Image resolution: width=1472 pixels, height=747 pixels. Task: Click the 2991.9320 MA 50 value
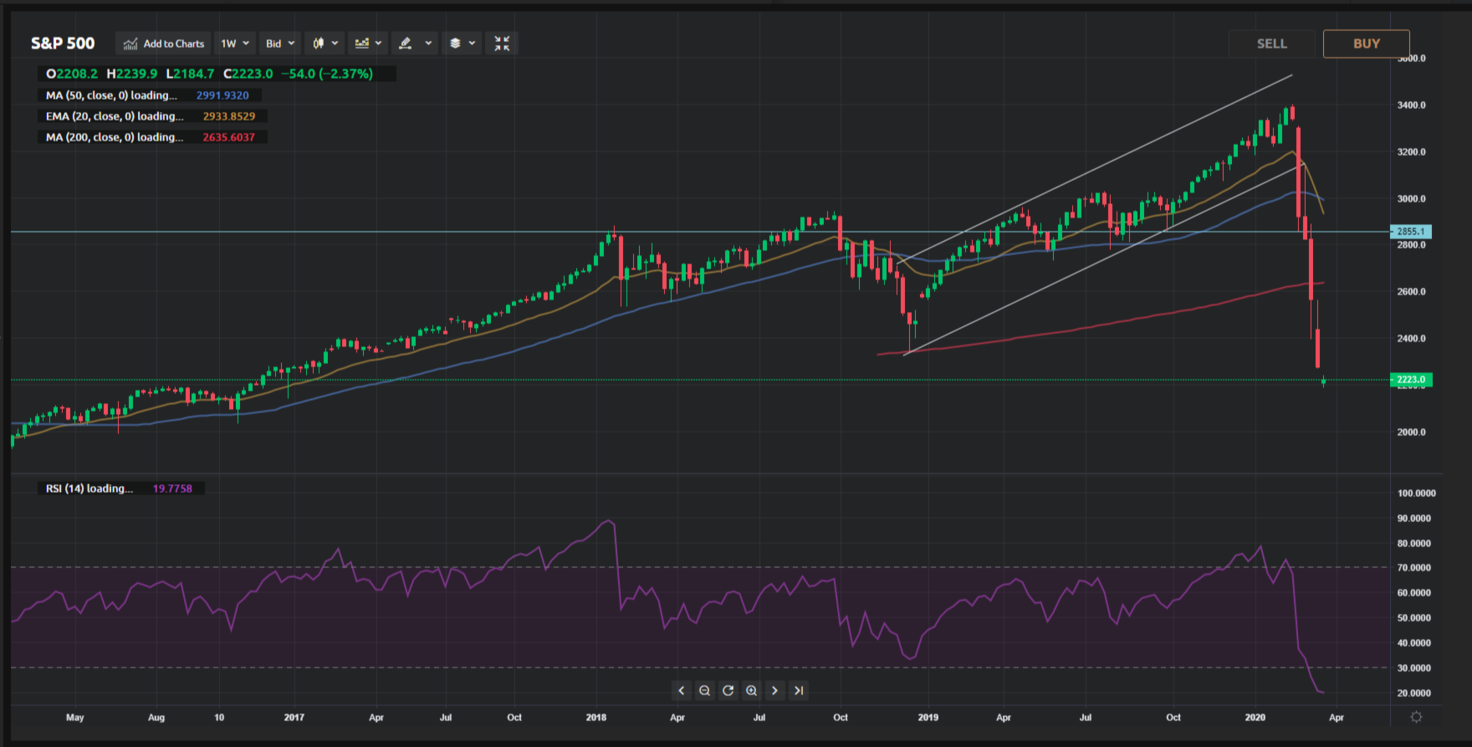225,96
